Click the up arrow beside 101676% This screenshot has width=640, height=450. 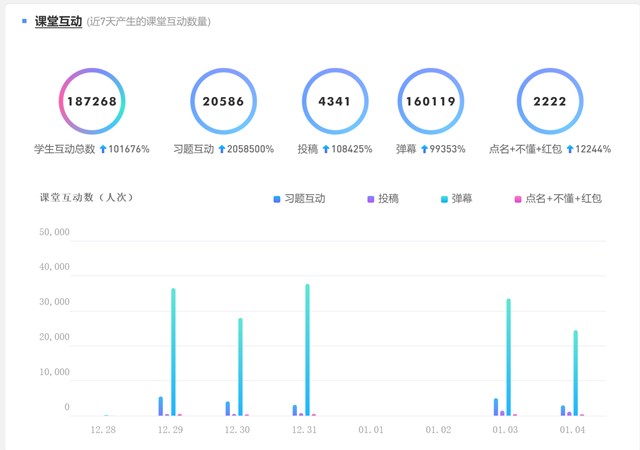tap(103, 149)
